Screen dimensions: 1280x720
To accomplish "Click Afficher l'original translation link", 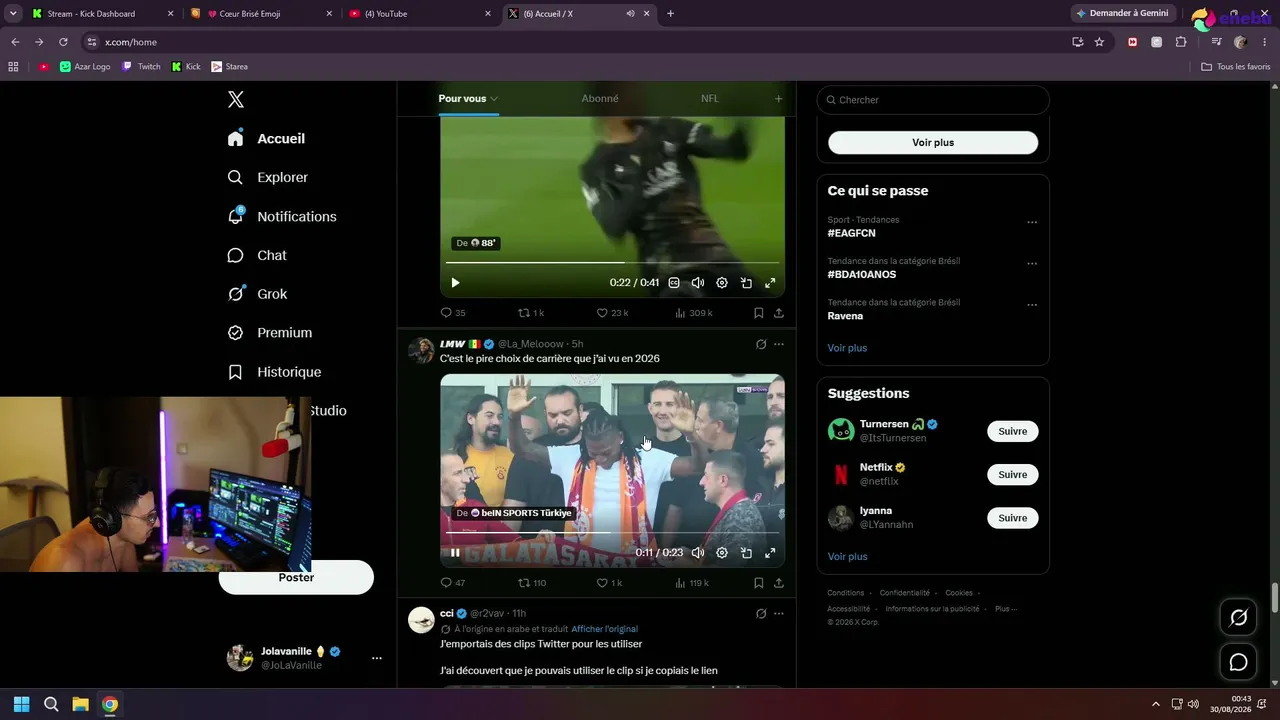I will pos(605,629).
